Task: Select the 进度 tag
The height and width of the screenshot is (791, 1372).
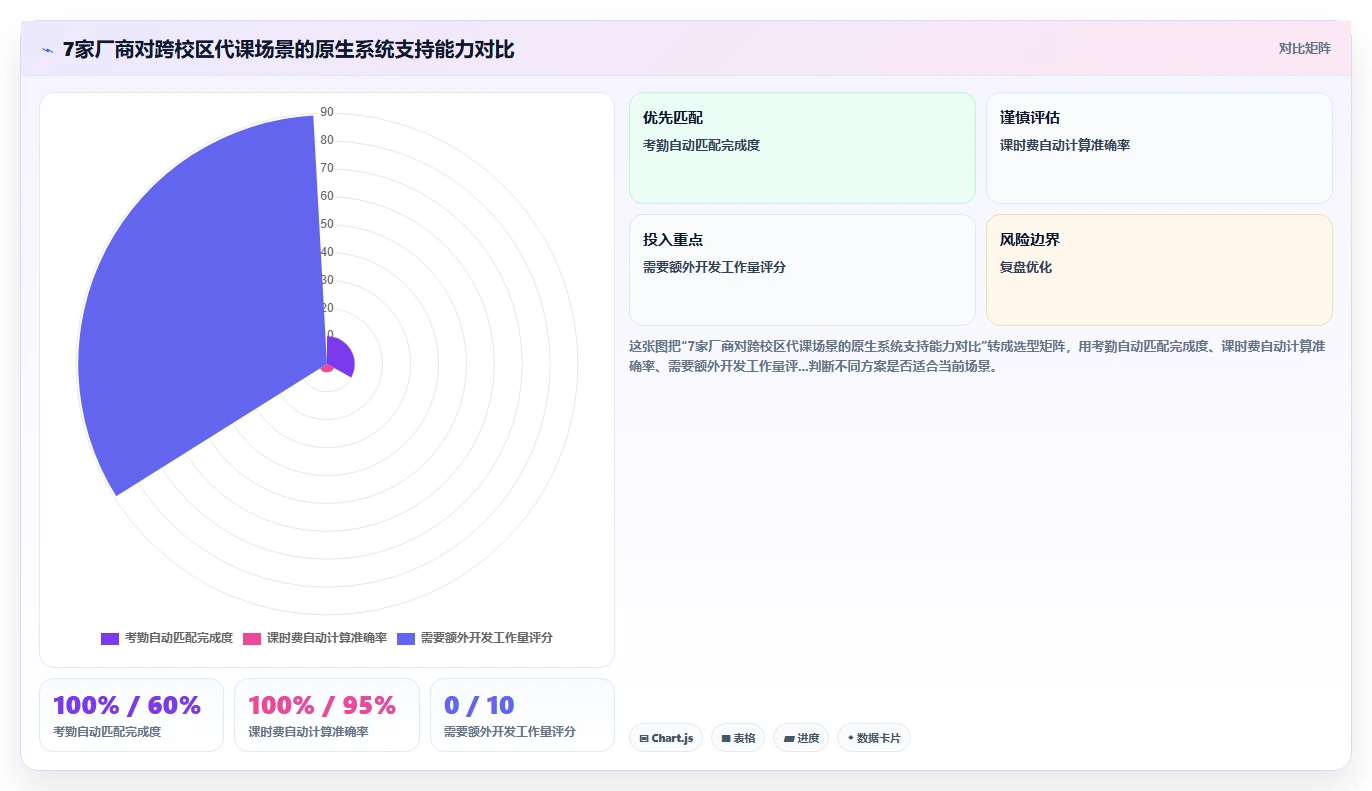Action: [x=801, y=738]
